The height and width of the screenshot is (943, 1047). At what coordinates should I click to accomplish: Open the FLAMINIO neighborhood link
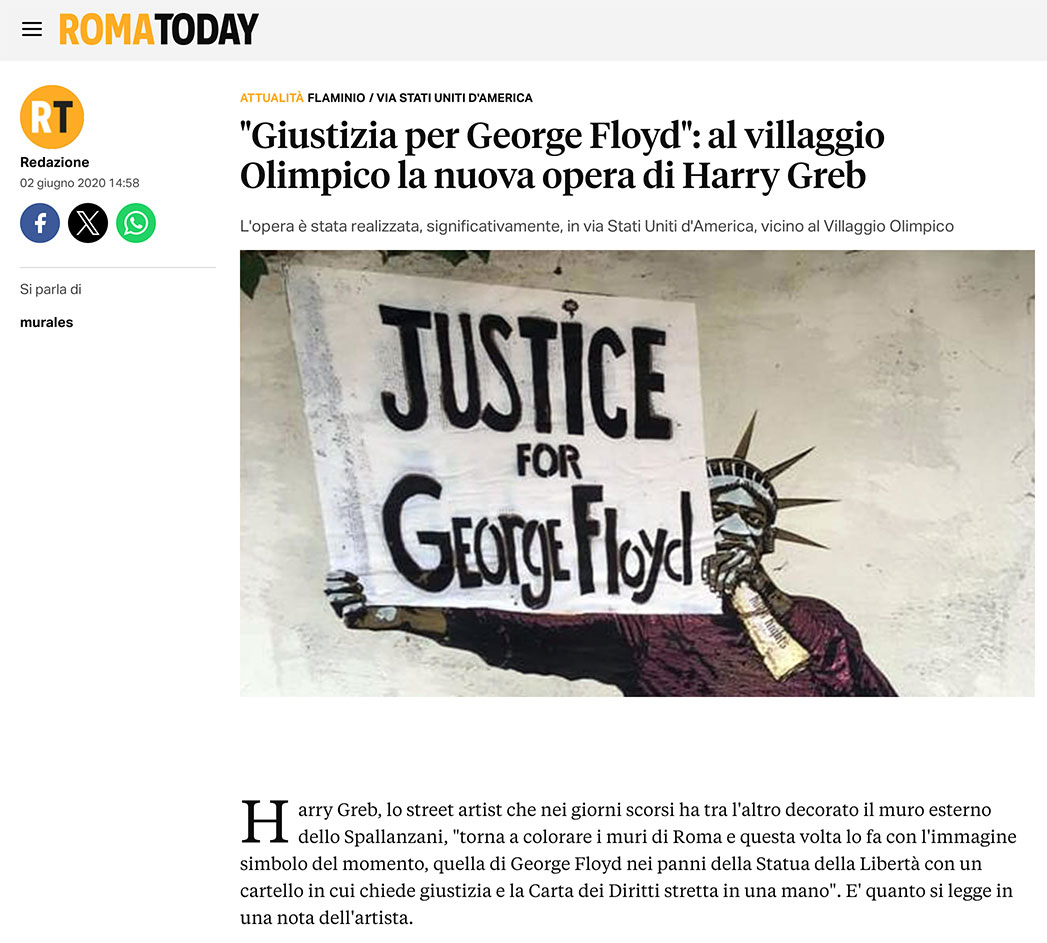[x=336, y=98]
